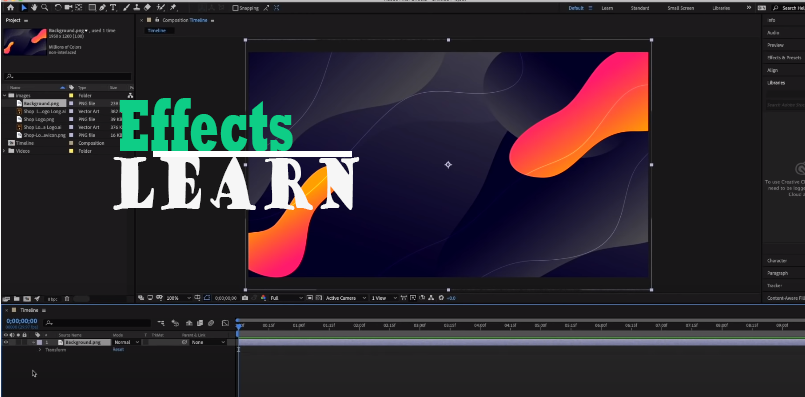The width and height of the screenshot is (805, 397).
Task: Open the Effects & Presets panel
Action: coord(784,58)
